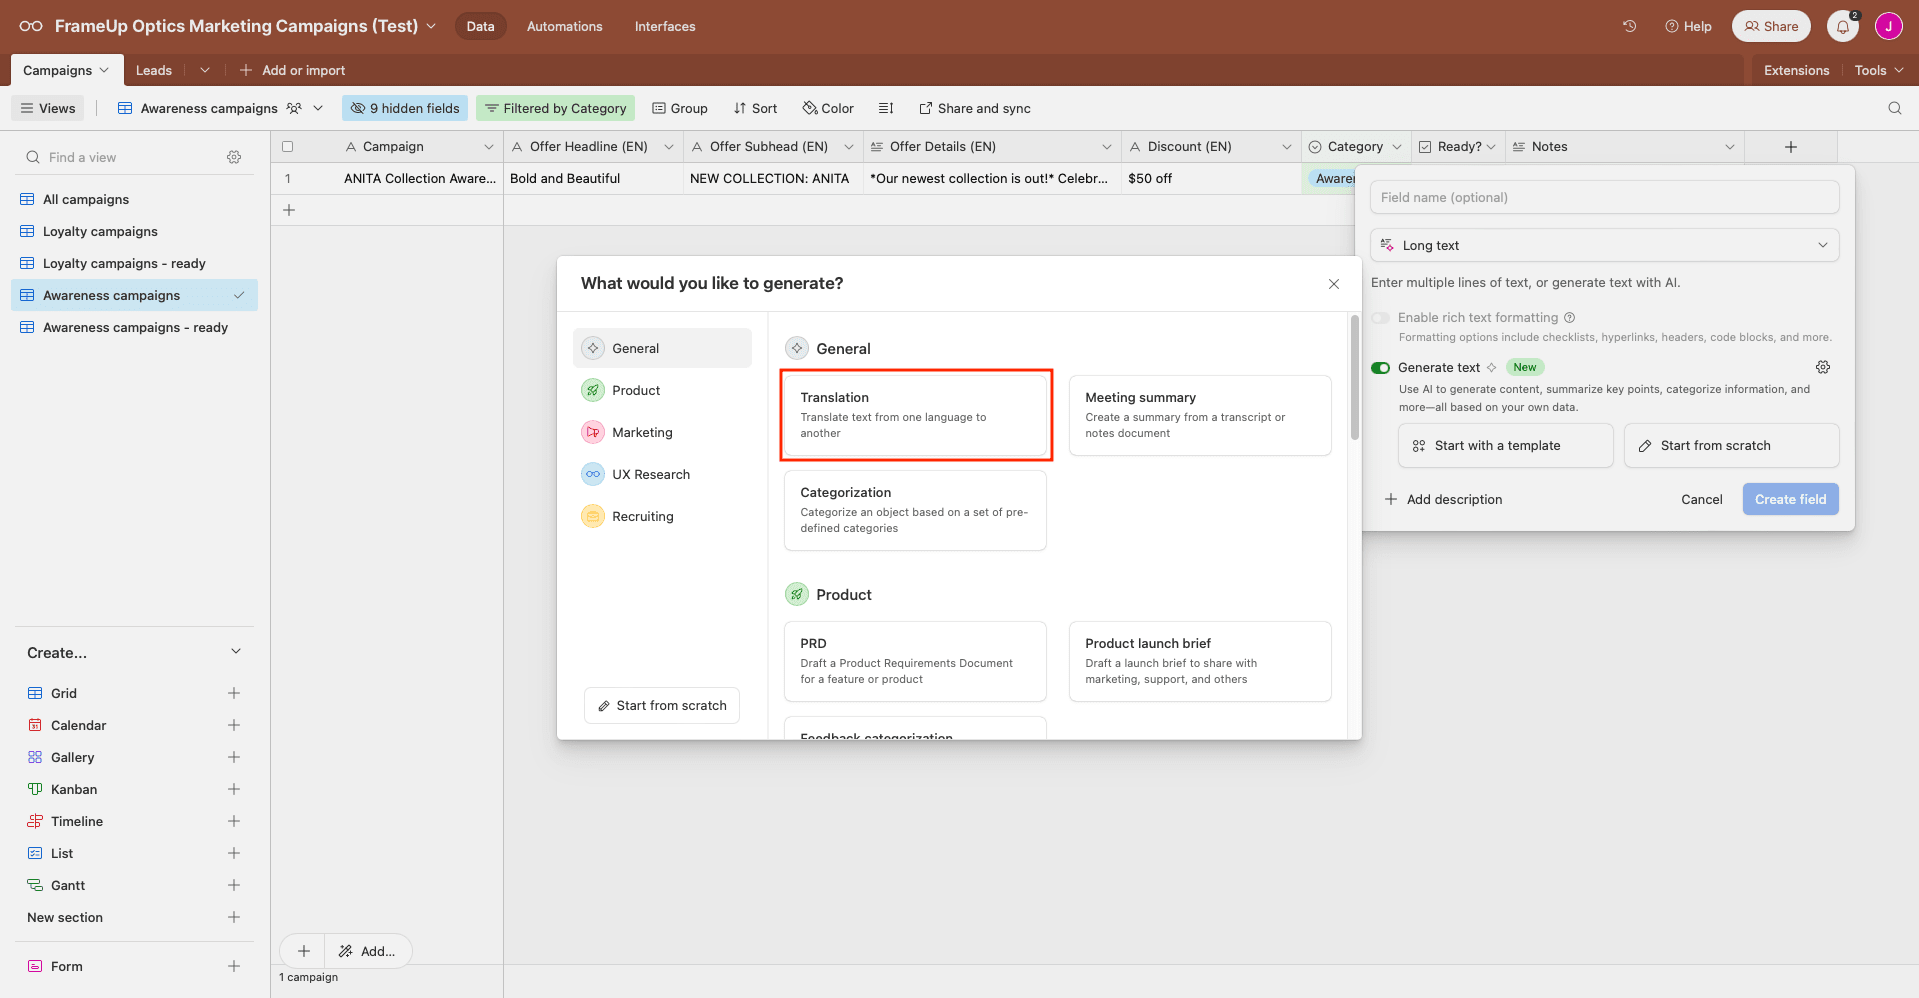Click the Sort icon in the toolbar
1919x998 pixels.
pos(755,108)
